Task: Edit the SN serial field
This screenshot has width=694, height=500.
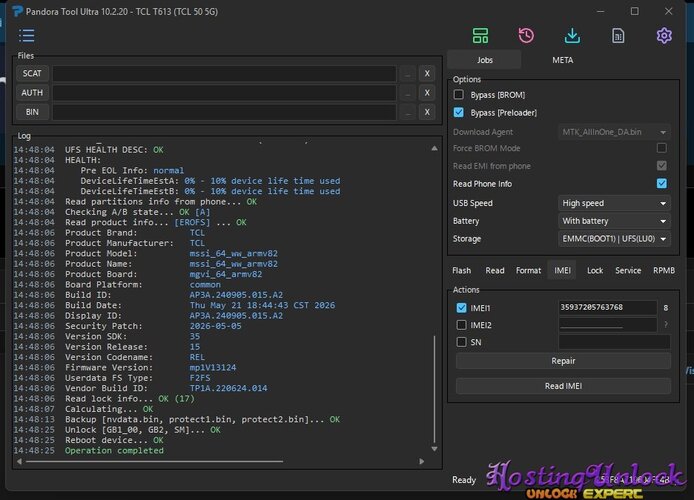Action: [x=614, y=342]
